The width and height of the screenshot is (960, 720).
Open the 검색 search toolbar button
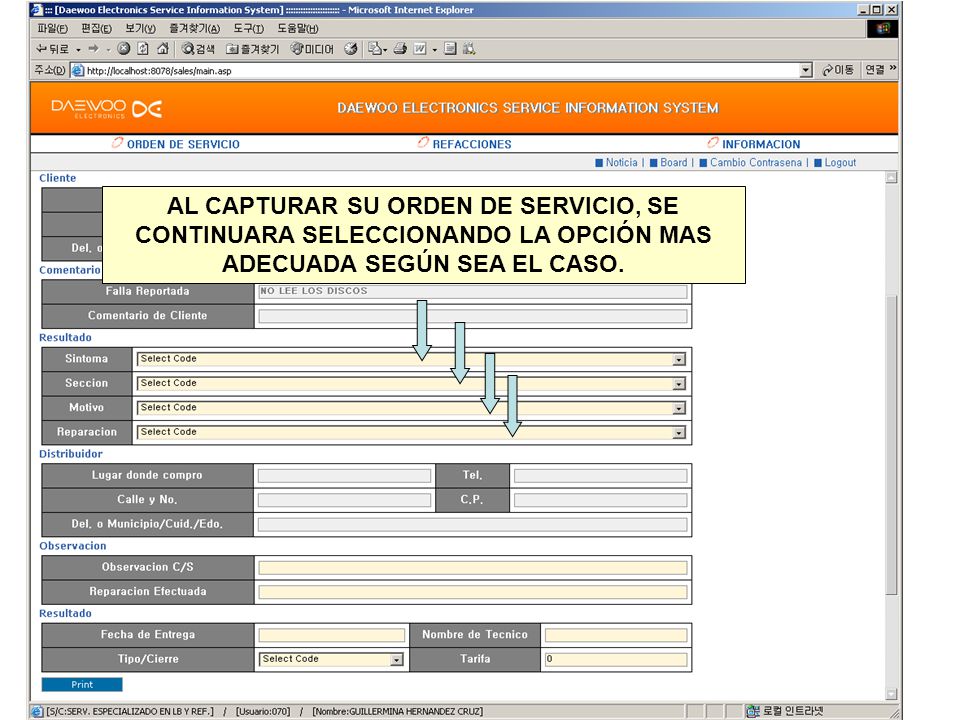[198, 49]
